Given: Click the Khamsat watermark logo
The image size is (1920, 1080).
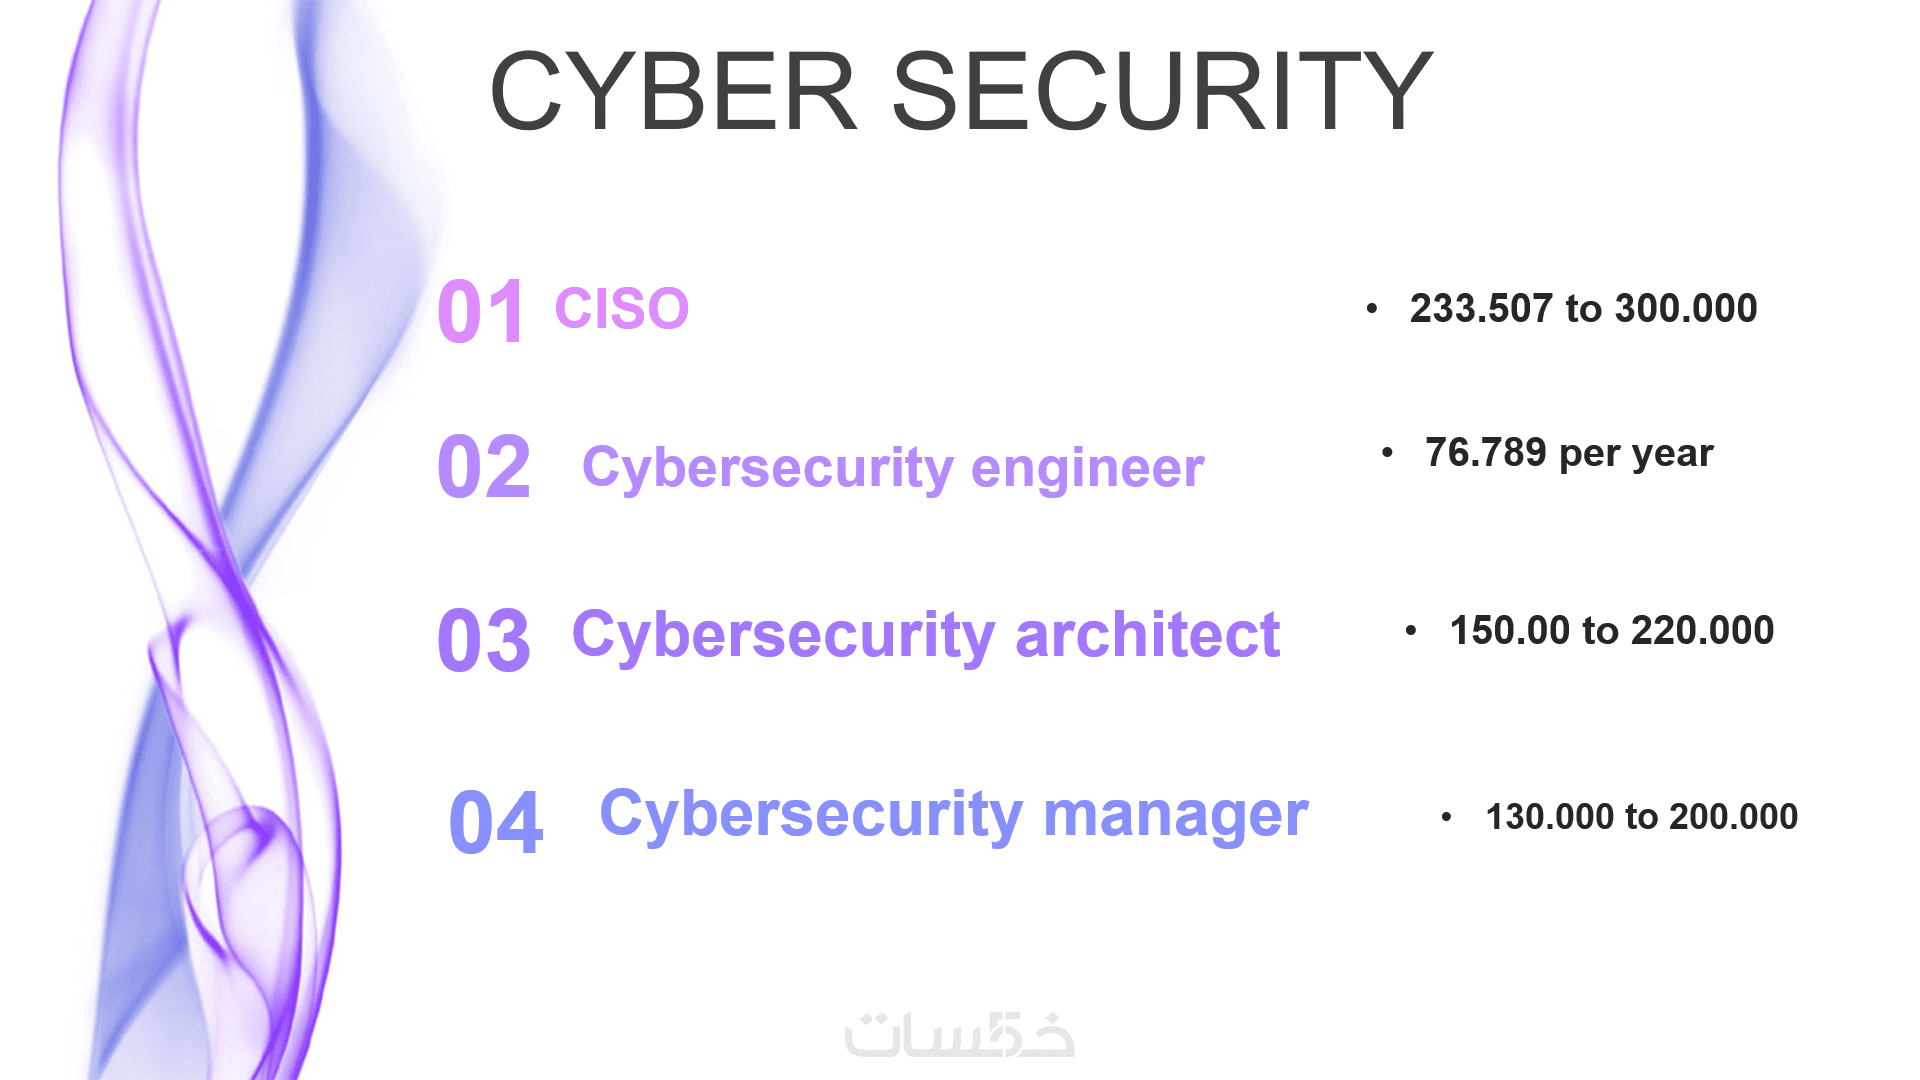Looking at the screenshot, I should [x=959, y=1036].
